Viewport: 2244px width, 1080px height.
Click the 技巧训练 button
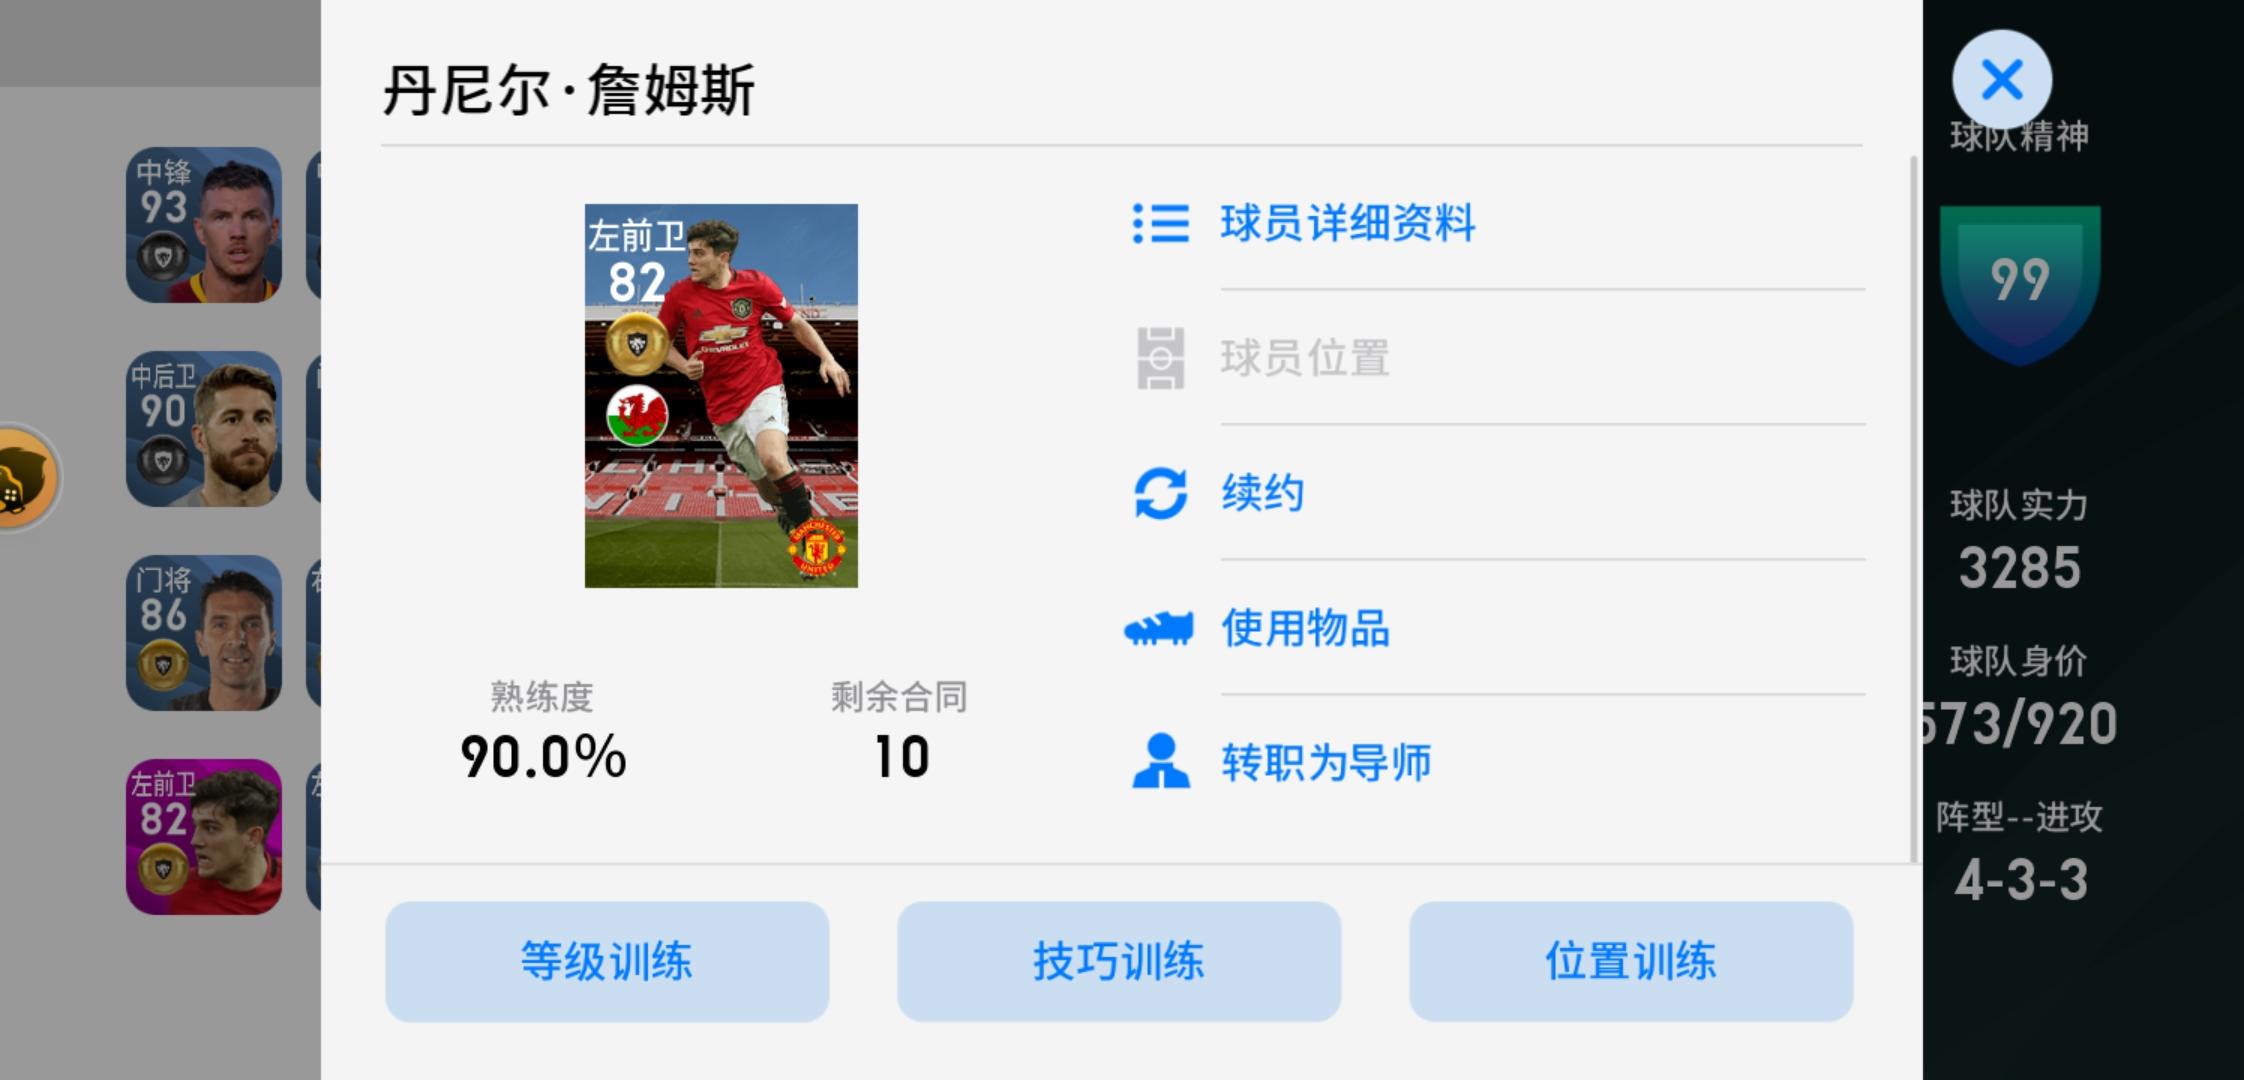pos(1119,962)
